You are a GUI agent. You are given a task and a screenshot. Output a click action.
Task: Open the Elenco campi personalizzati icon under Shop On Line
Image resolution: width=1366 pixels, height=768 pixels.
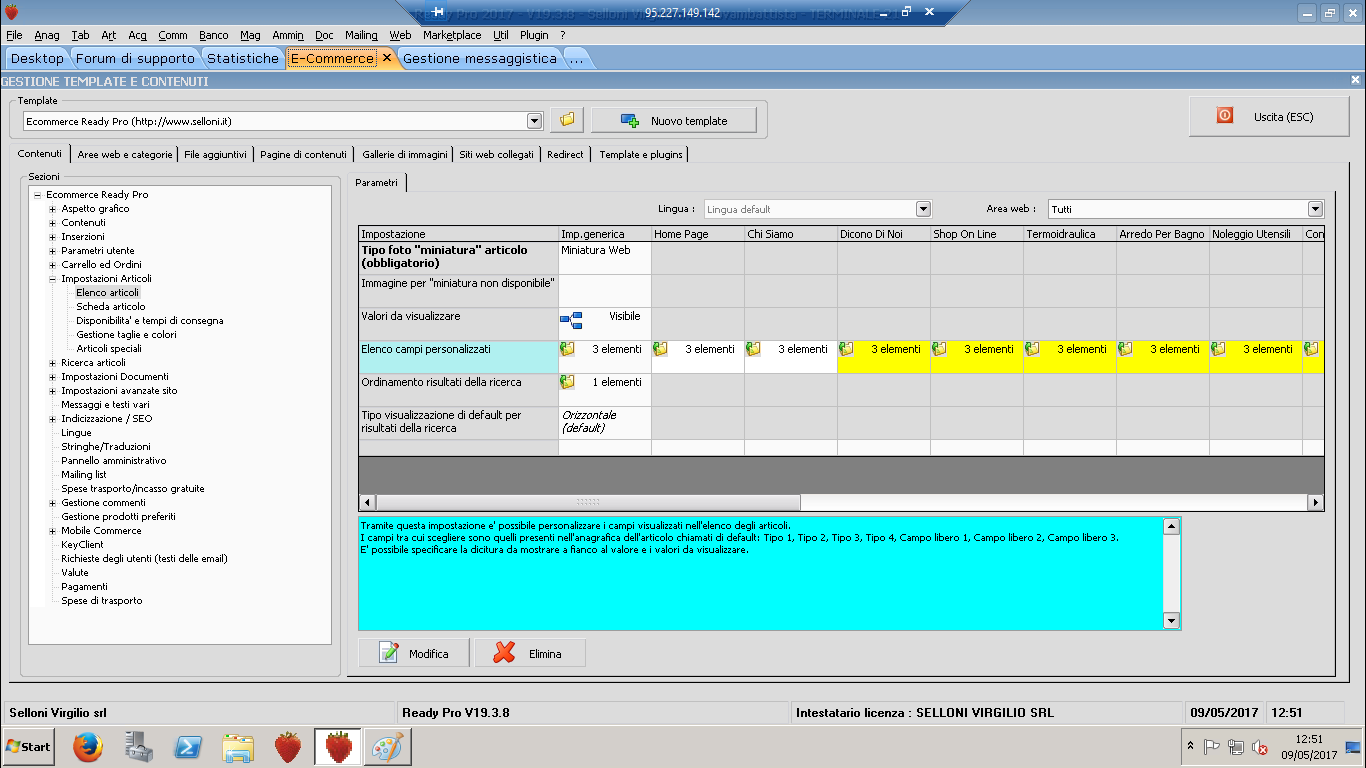click(940, 349)
